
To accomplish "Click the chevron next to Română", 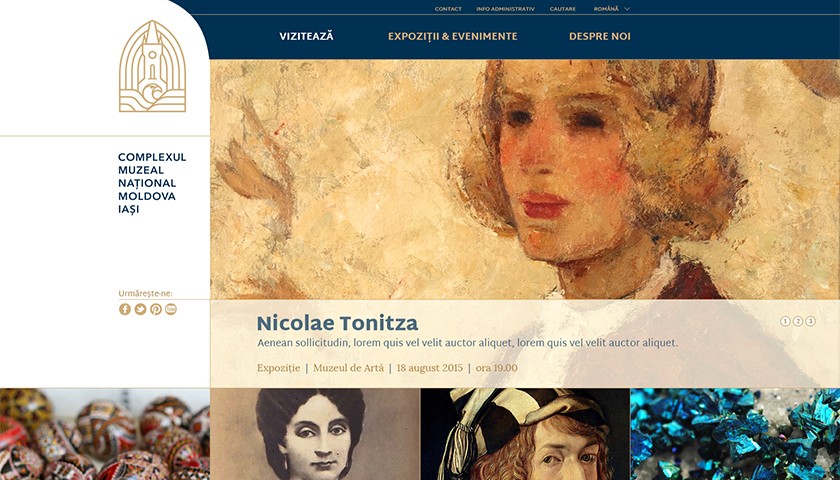I will pos(627,9).
